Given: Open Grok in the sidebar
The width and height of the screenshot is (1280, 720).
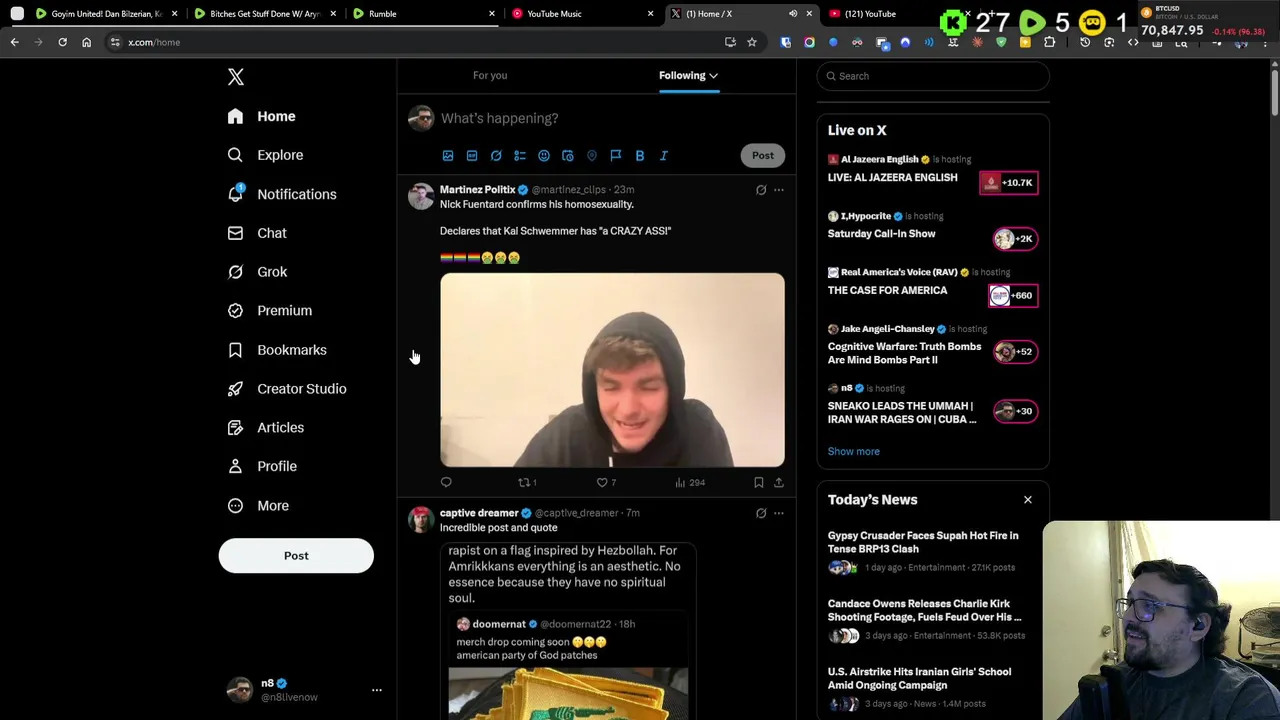Looking at the screenshot, I should tap(257, 272).
